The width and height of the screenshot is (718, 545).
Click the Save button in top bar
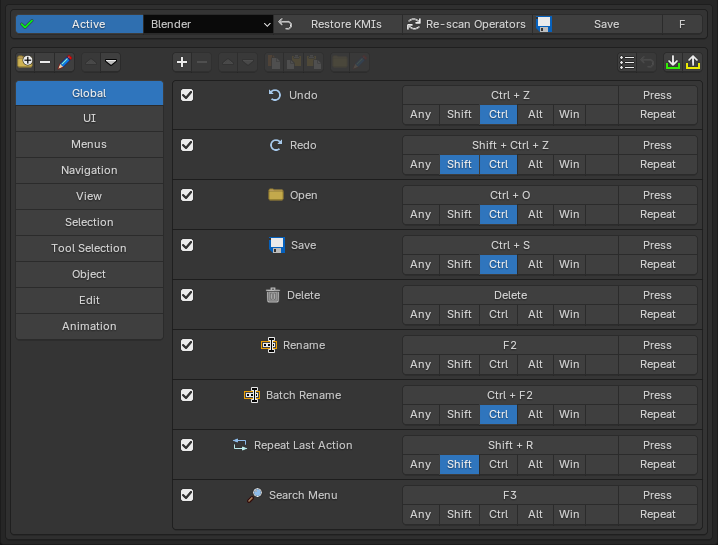598,24
